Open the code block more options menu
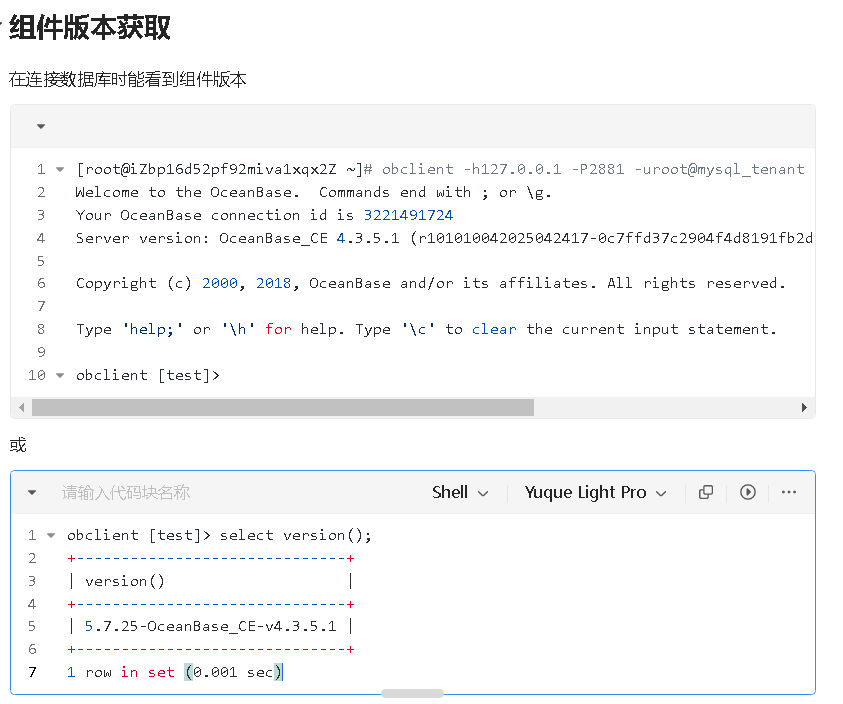843x704 pixels. click(x=789, y=492)
